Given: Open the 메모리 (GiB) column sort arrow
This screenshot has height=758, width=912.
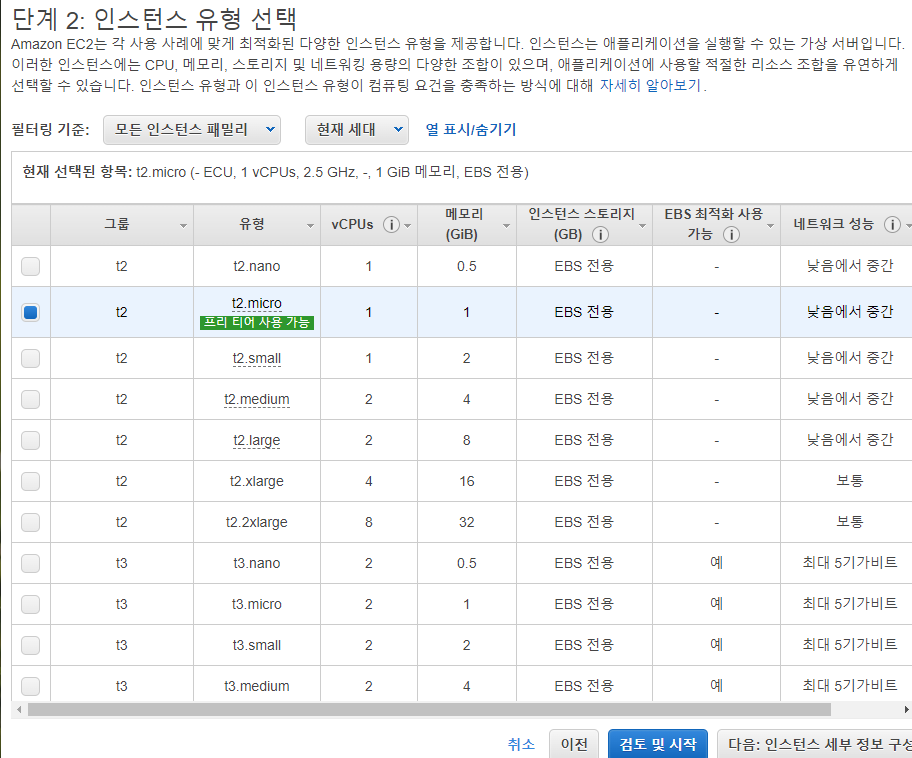Looking at the screenshot, I should pyautogui.click(x=506, y=226).
